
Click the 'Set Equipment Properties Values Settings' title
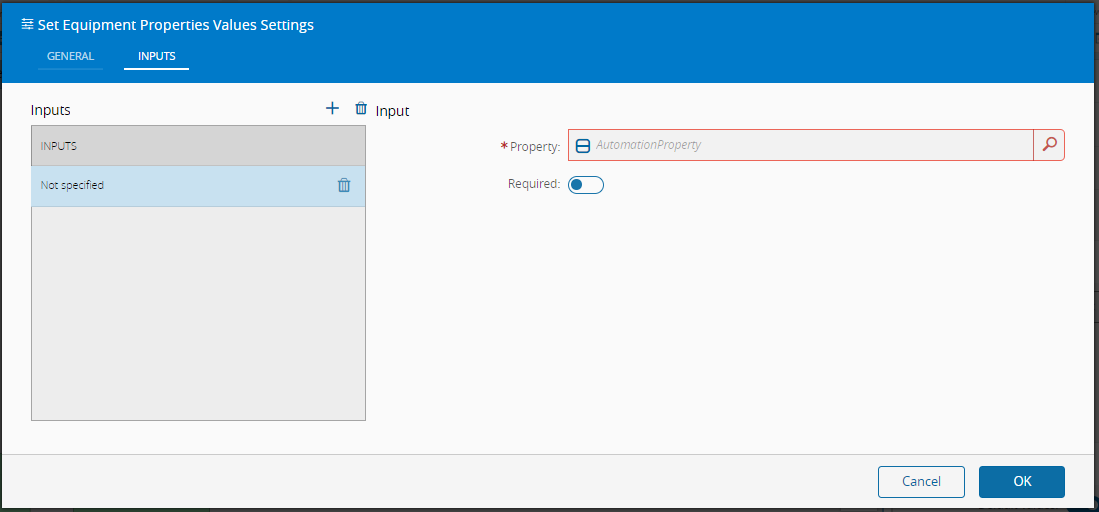pos(175,25)
